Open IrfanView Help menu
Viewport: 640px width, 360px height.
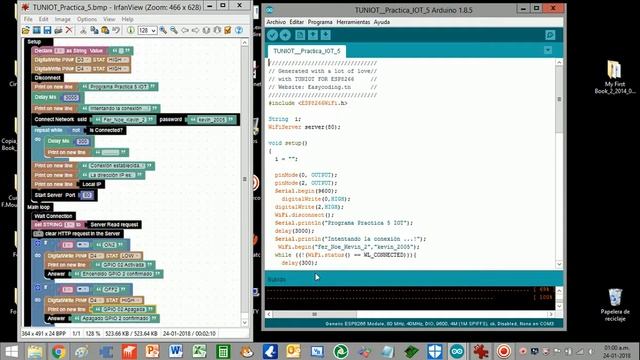(x=127, y=19)
